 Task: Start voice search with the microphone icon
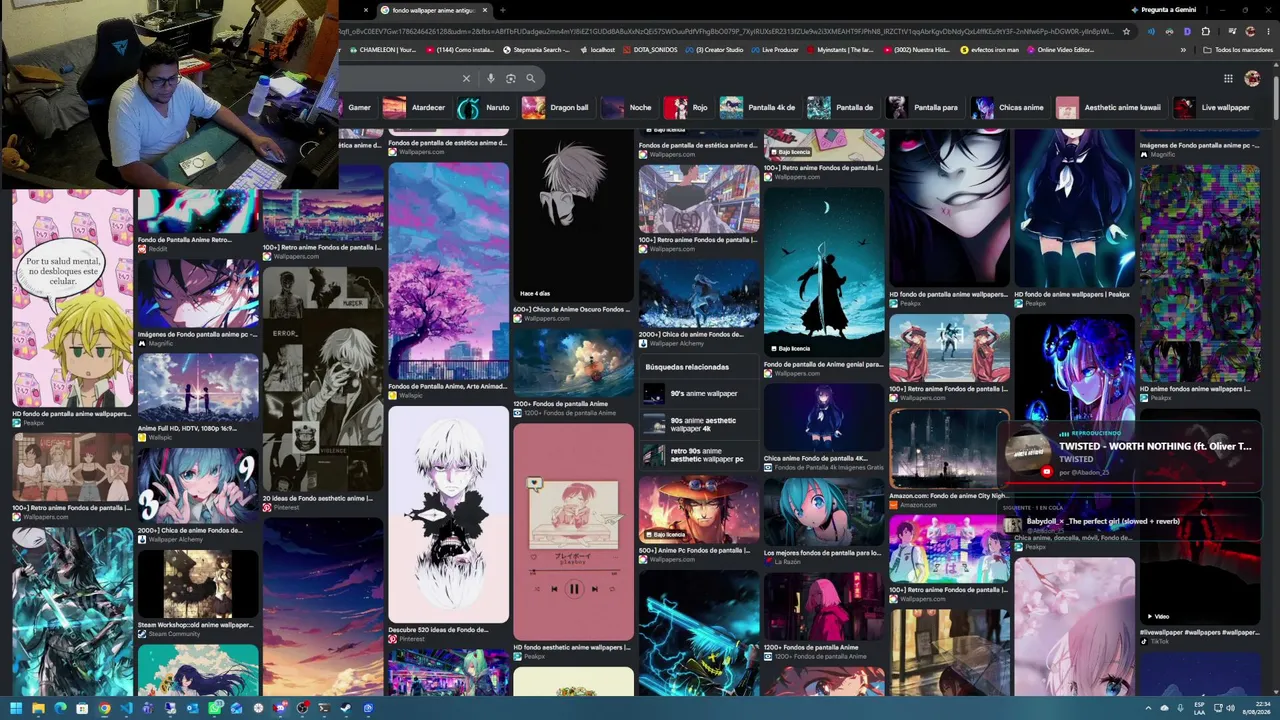[490, 78]
